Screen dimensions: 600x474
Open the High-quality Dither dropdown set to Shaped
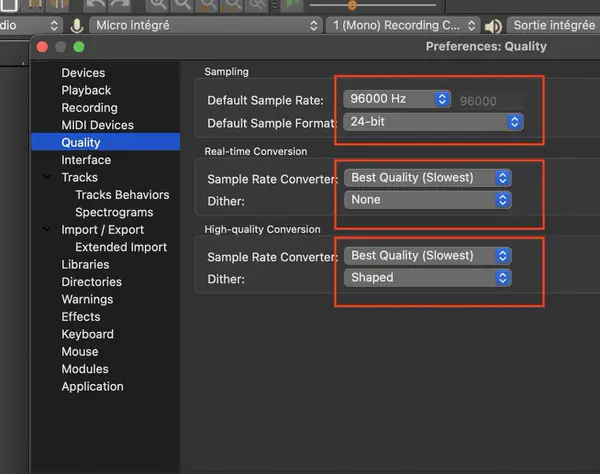pyautogui.click(x=428, y=278)
